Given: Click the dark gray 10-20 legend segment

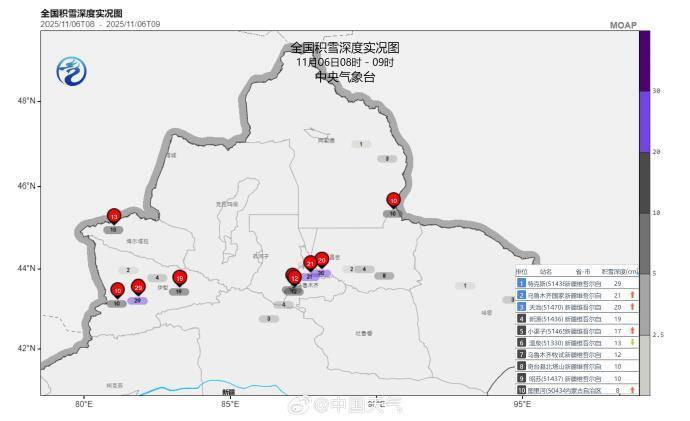Looking at the screenshot, I should (x=644, y=182).
